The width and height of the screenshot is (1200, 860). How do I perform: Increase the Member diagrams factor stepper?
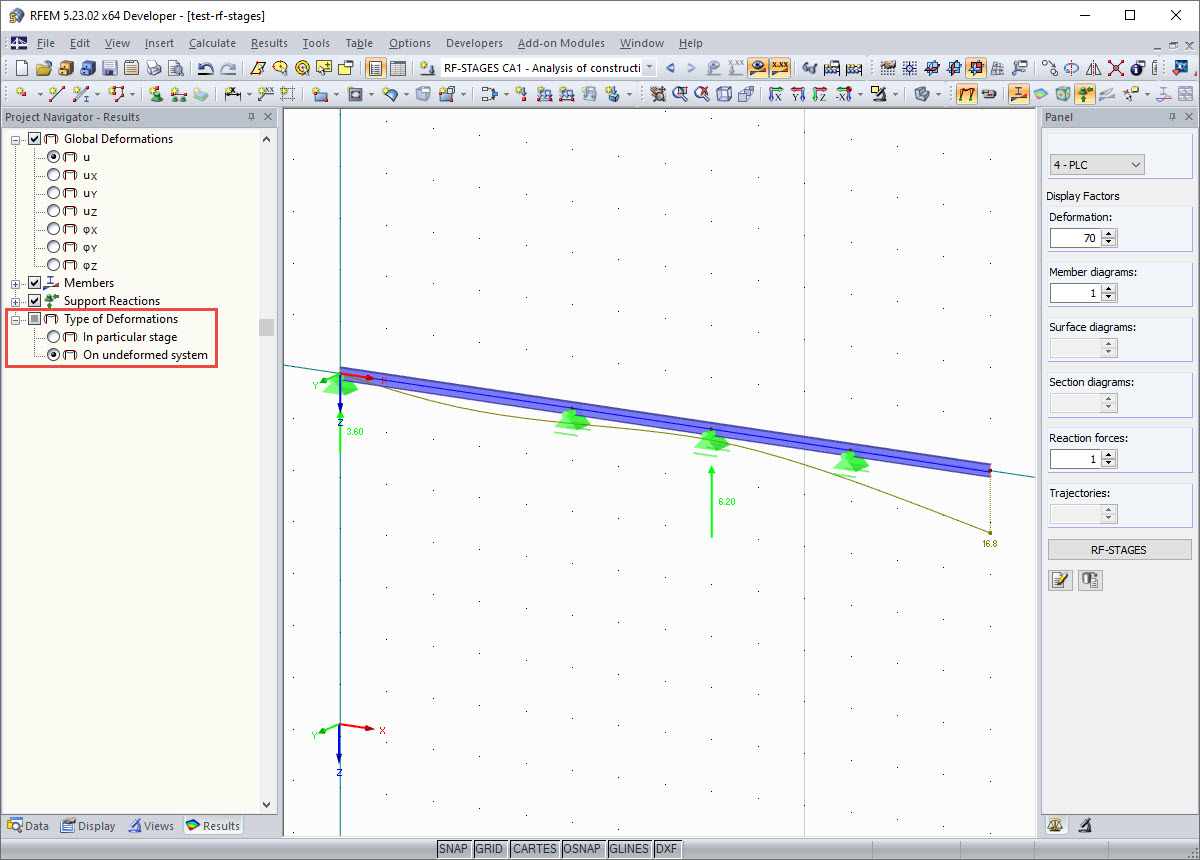pos(1108,289)
